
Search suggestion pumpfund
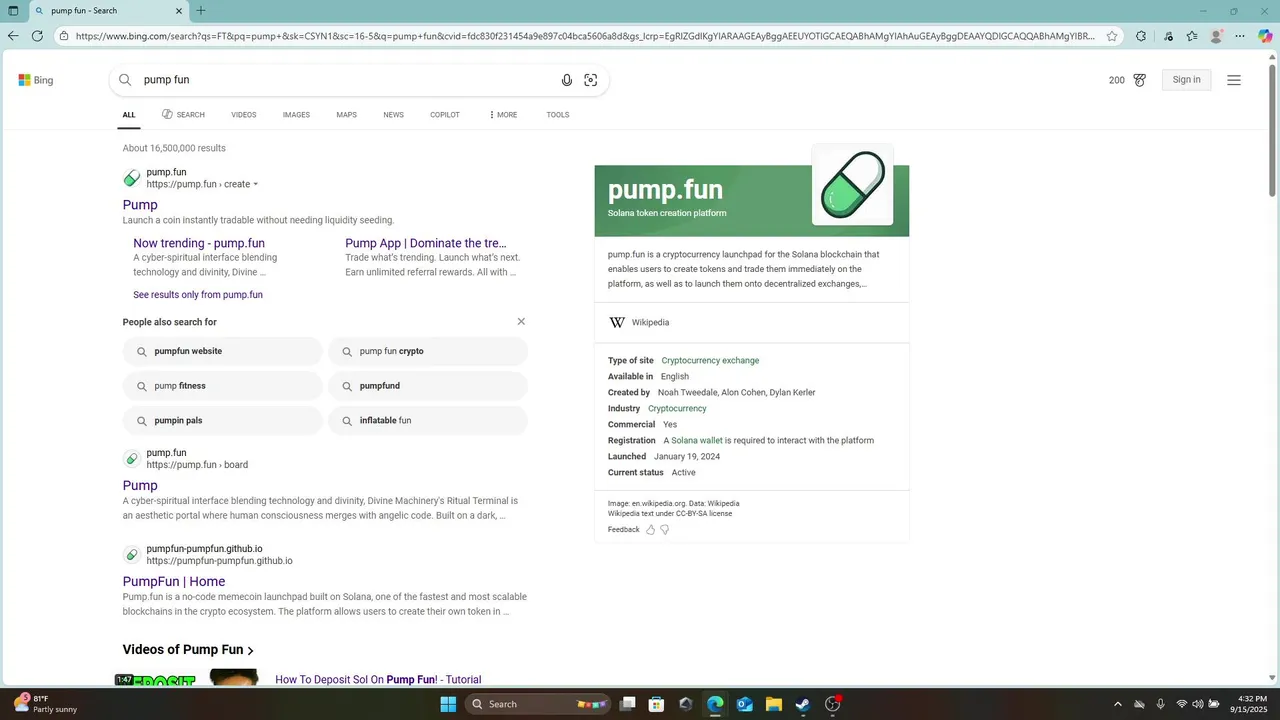(428, 386)
